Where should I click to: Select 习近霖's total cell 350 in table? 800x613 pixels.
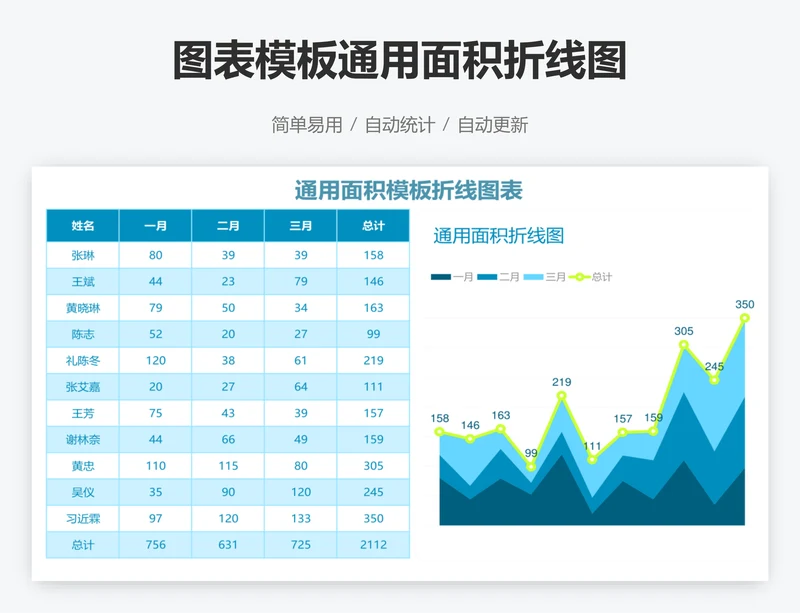pos(373,519)
